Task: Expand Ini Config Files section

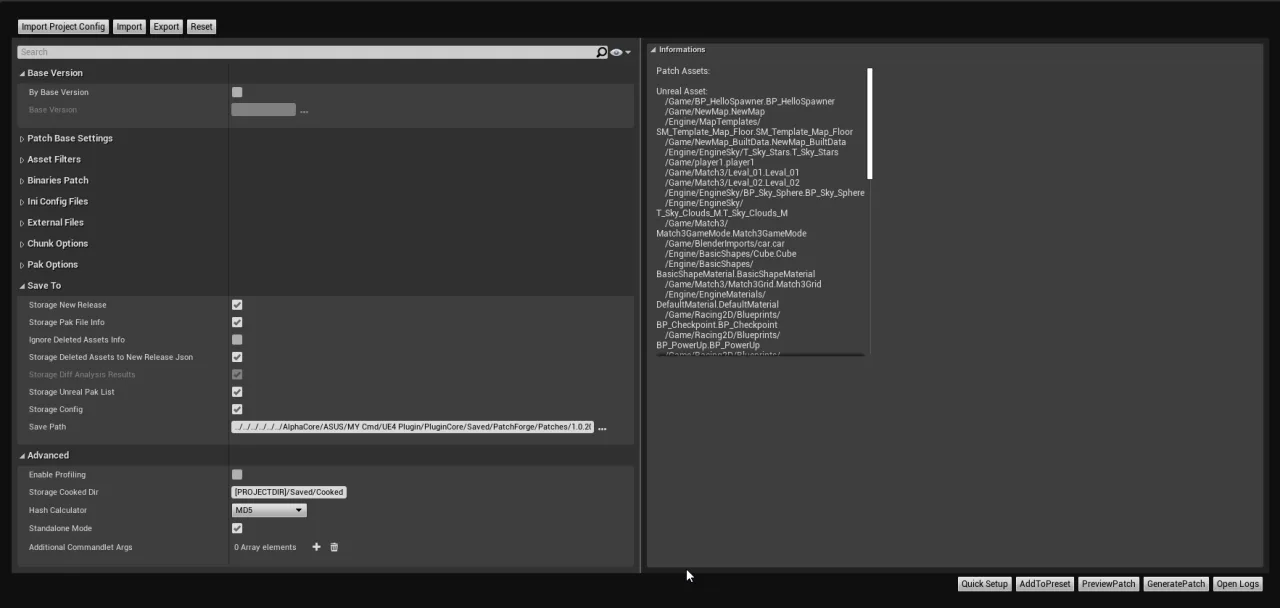Action: click(22, 202)
